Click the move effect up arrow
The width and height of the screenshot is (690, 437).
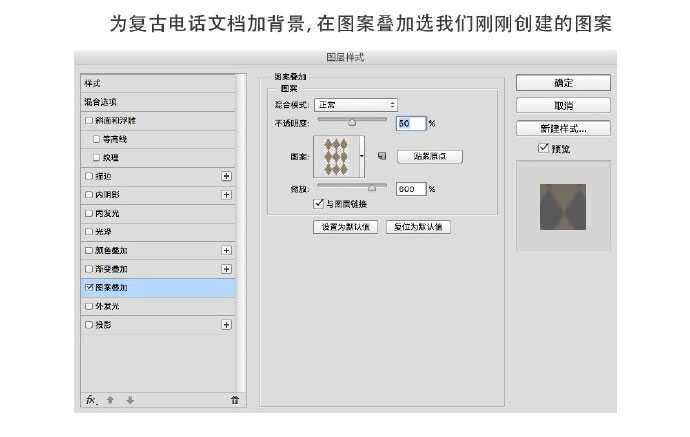[111, 399]
